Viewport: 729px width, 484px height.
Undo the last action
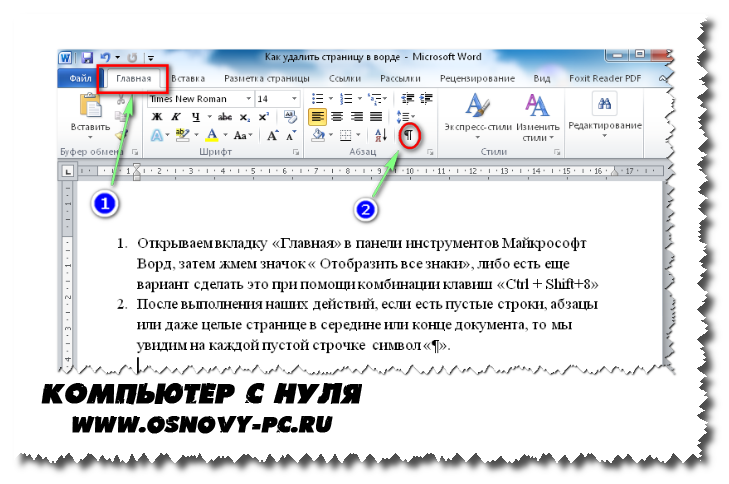click(x=105, y=57)
